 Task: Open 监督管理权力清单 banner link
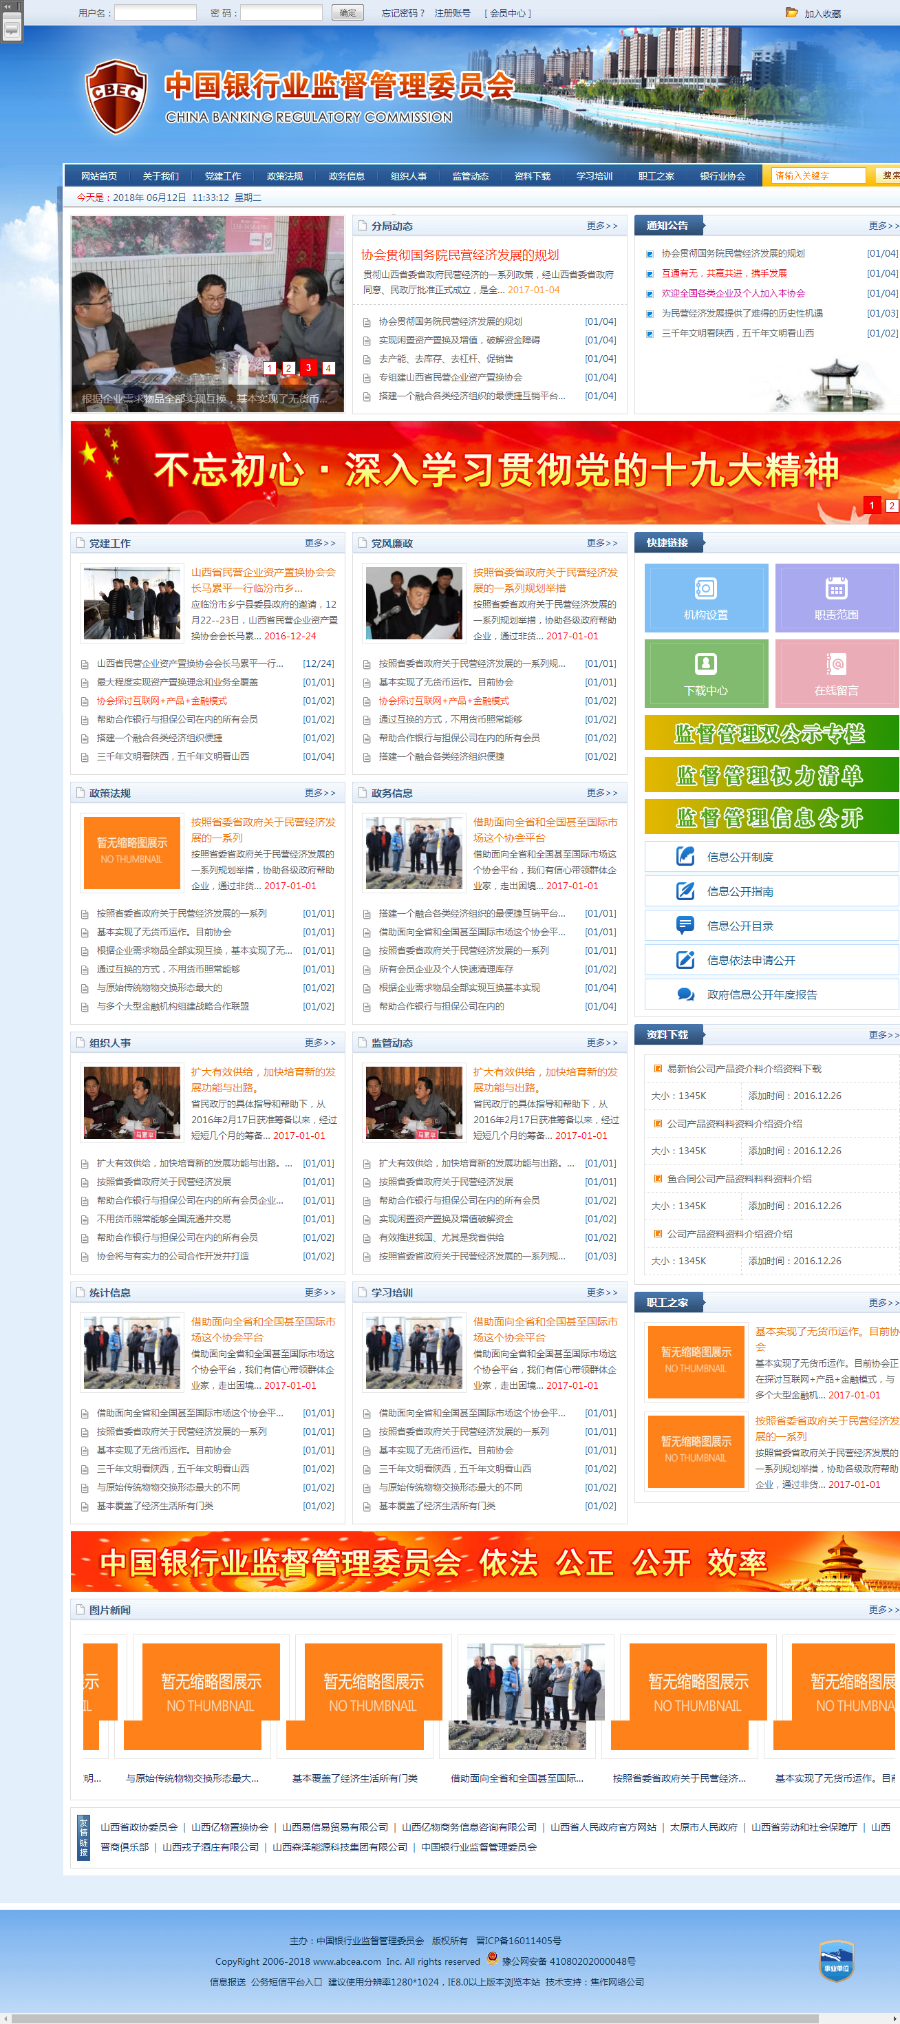tap(772, 775)
